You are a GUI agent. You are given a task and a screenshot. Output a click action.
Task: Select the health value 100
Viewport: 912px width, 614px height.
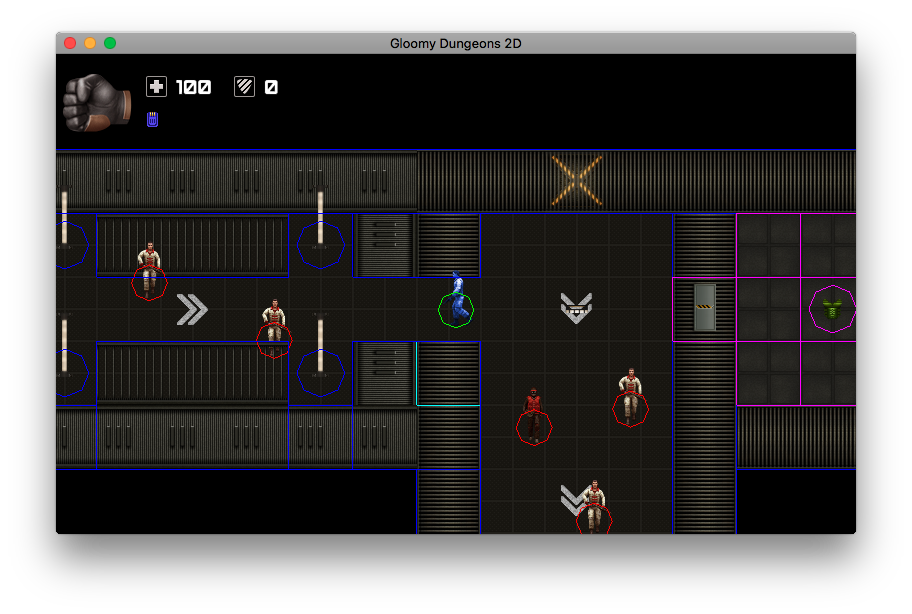(x=194, y=87)
